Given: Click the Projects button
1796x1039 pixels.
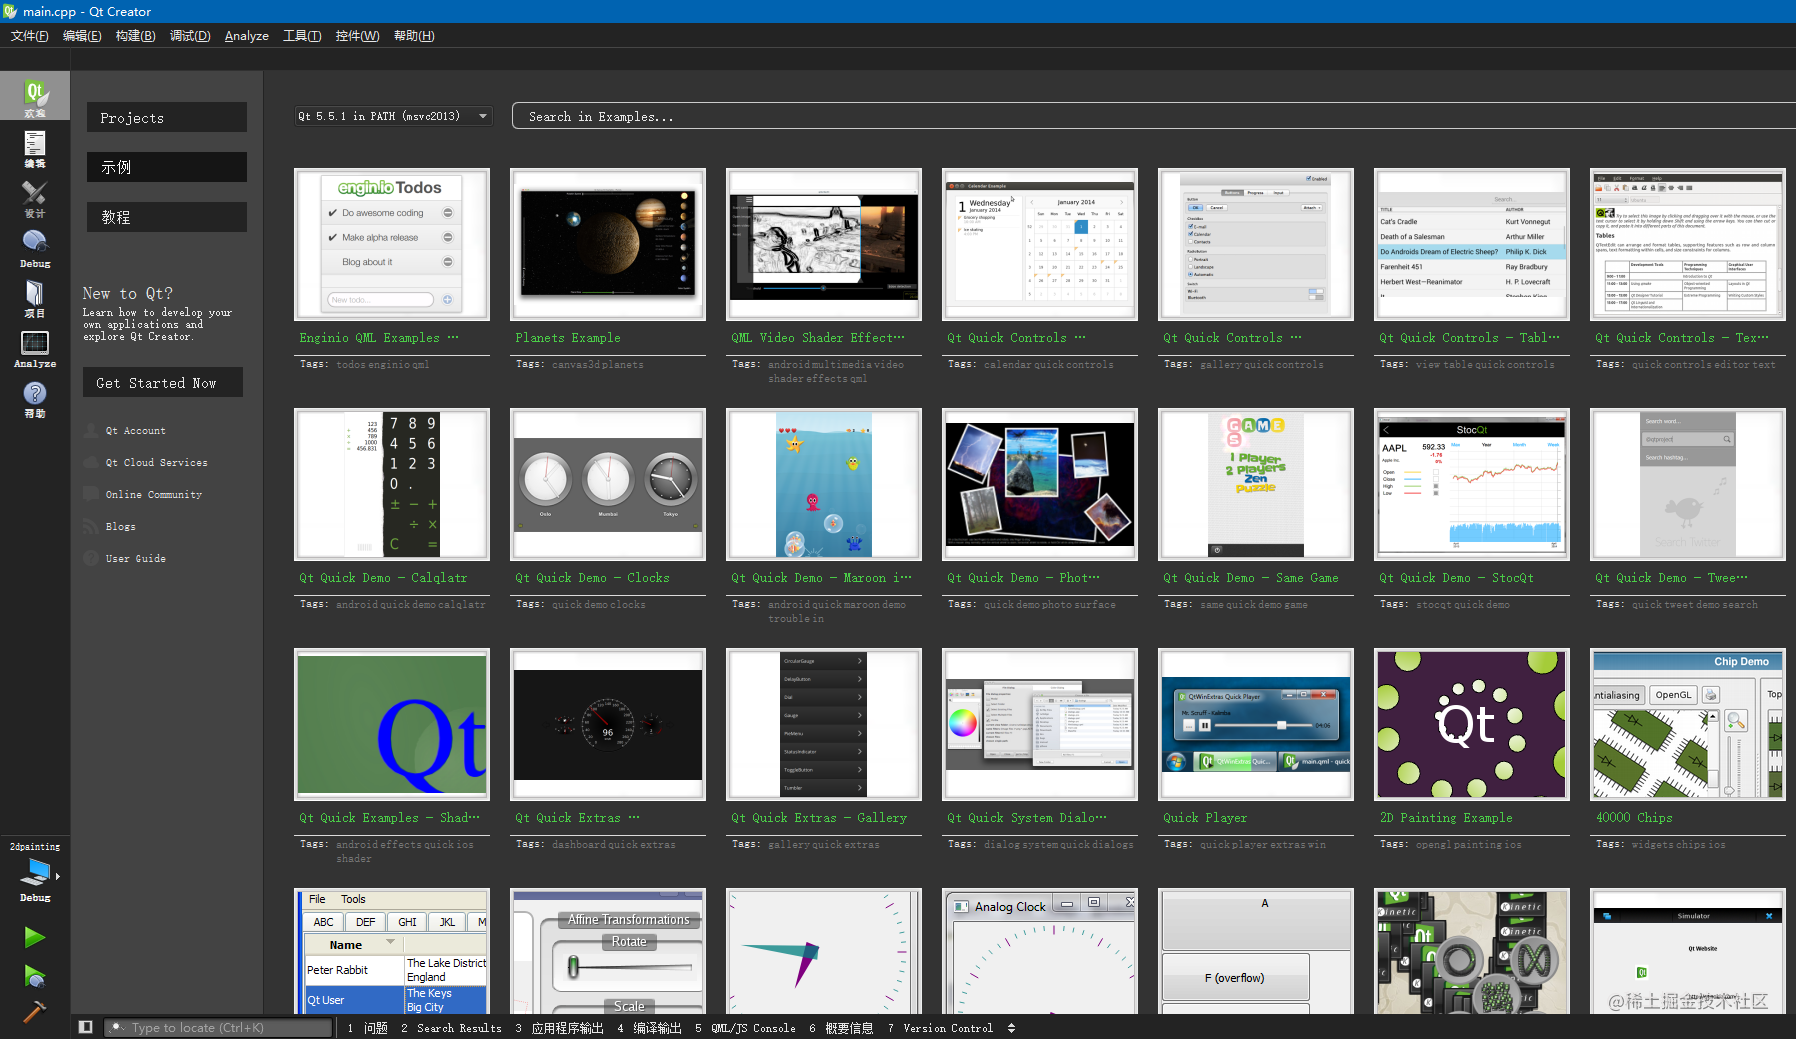Looking at the screenshot, I should [x=167, y=117].
